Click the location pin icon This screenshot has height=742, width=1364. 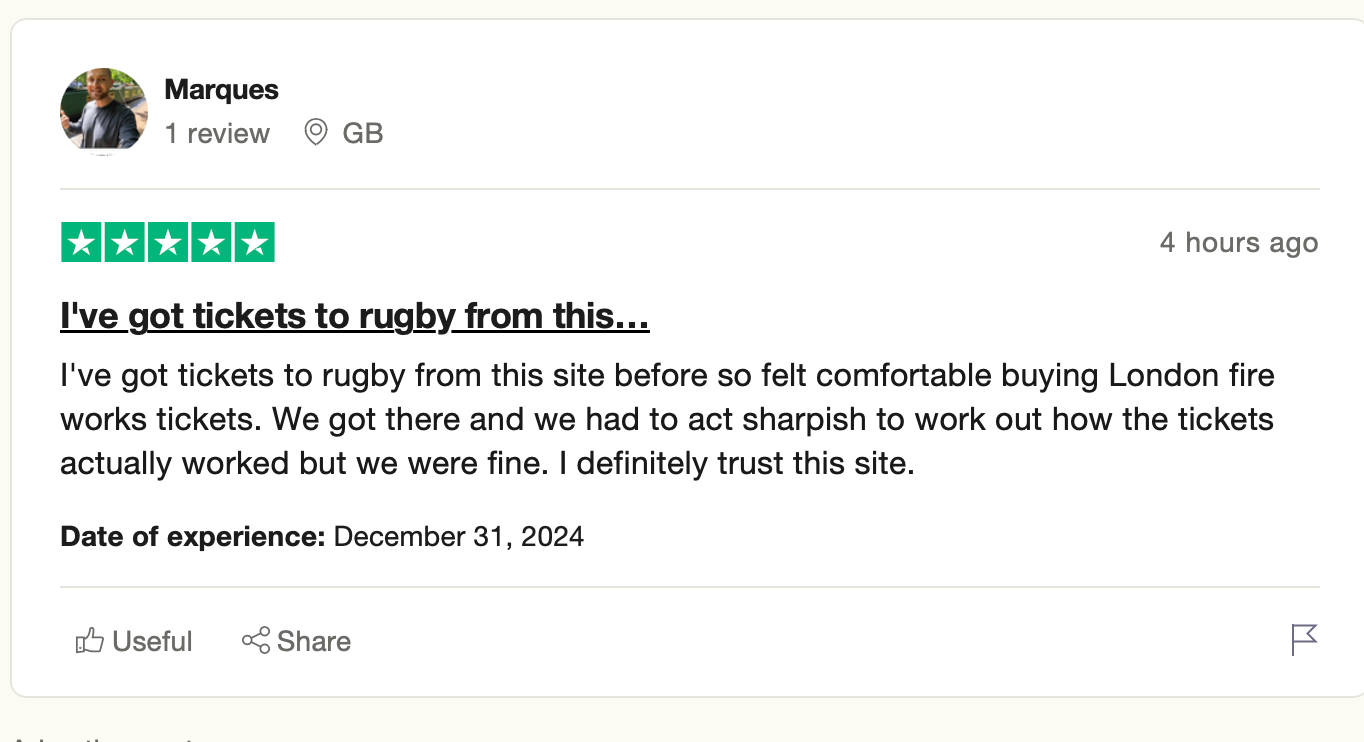[x=316, y=132]
